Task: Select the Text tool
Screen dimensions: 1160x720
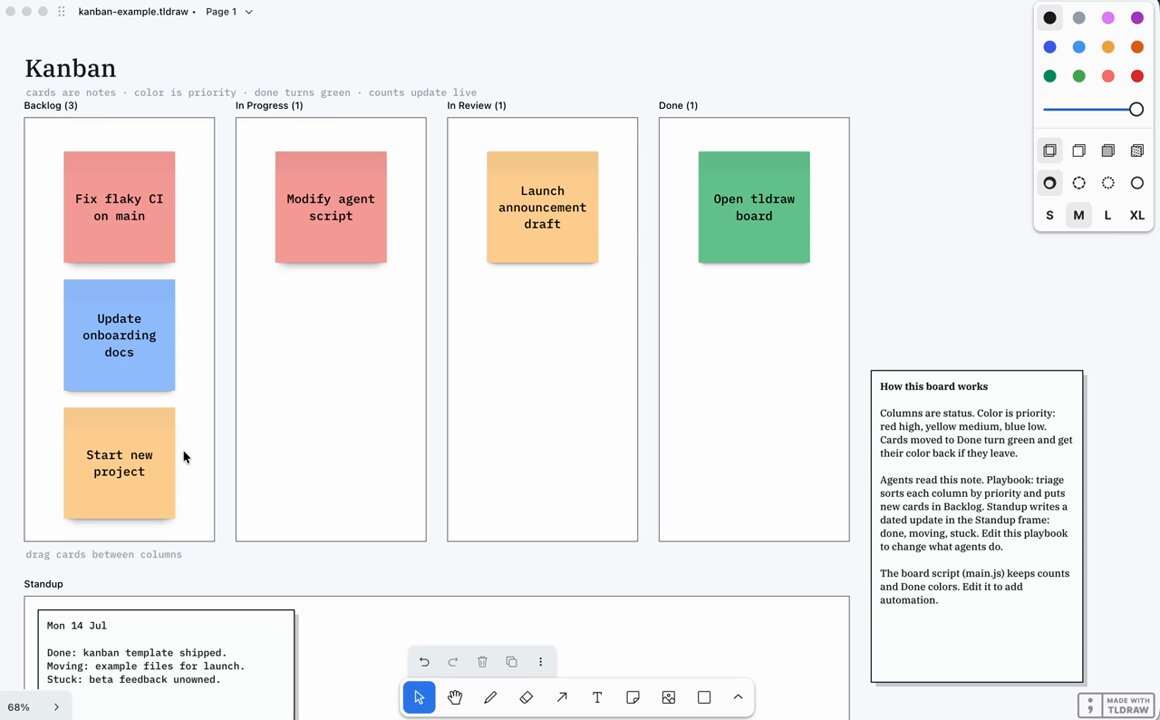Action: click(597, 697)
